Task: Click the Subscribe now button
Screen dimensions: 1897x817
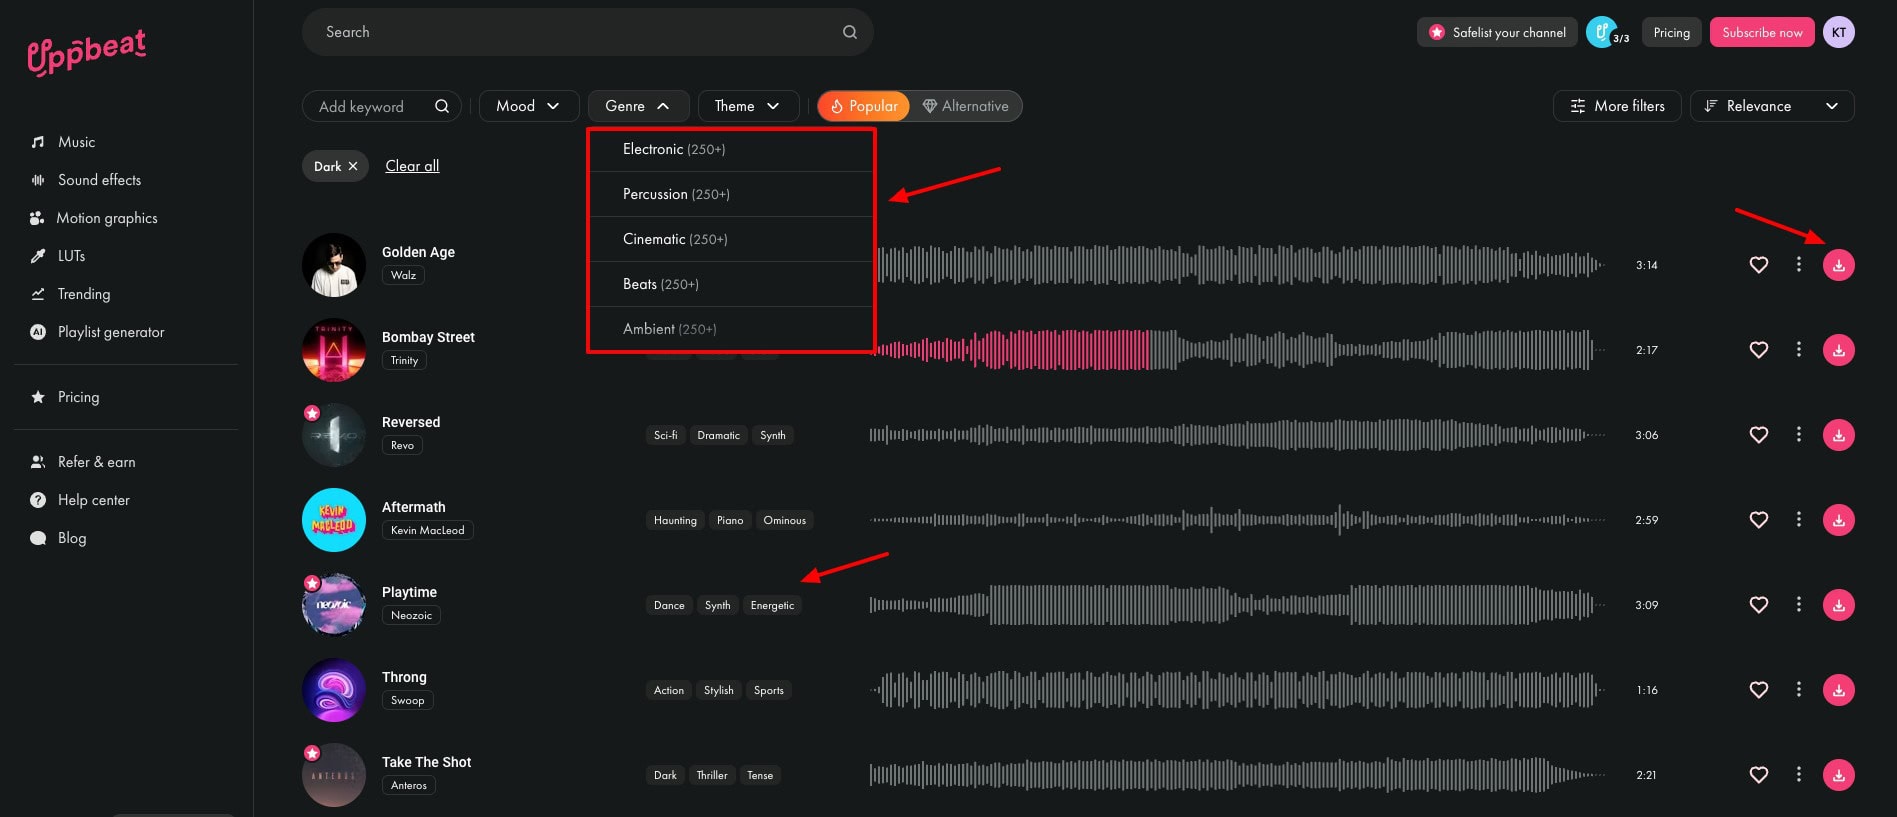Action: tap(1761, 32)
